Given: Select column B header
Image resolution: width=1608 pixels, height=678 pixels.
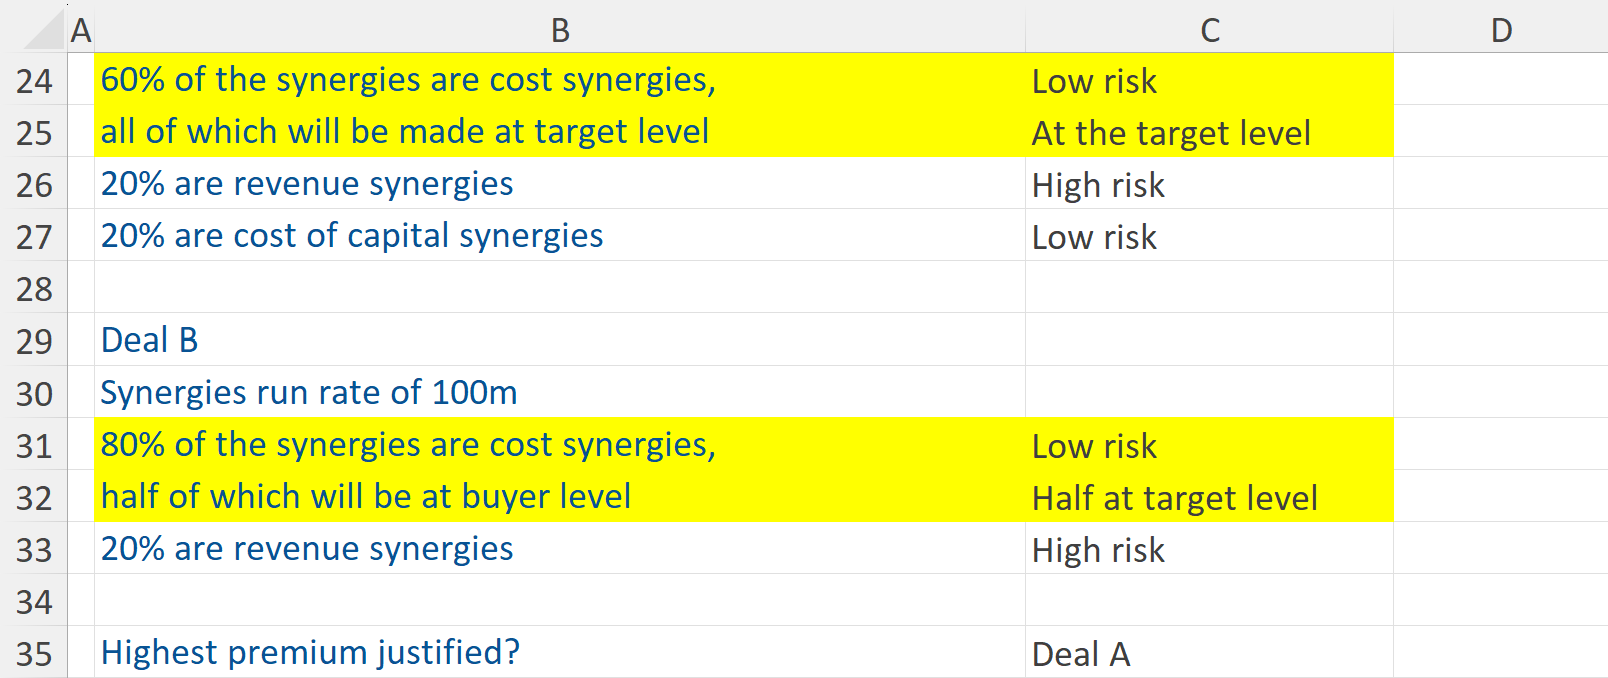Looking at the screenshot, I should [x=560, y=30].
